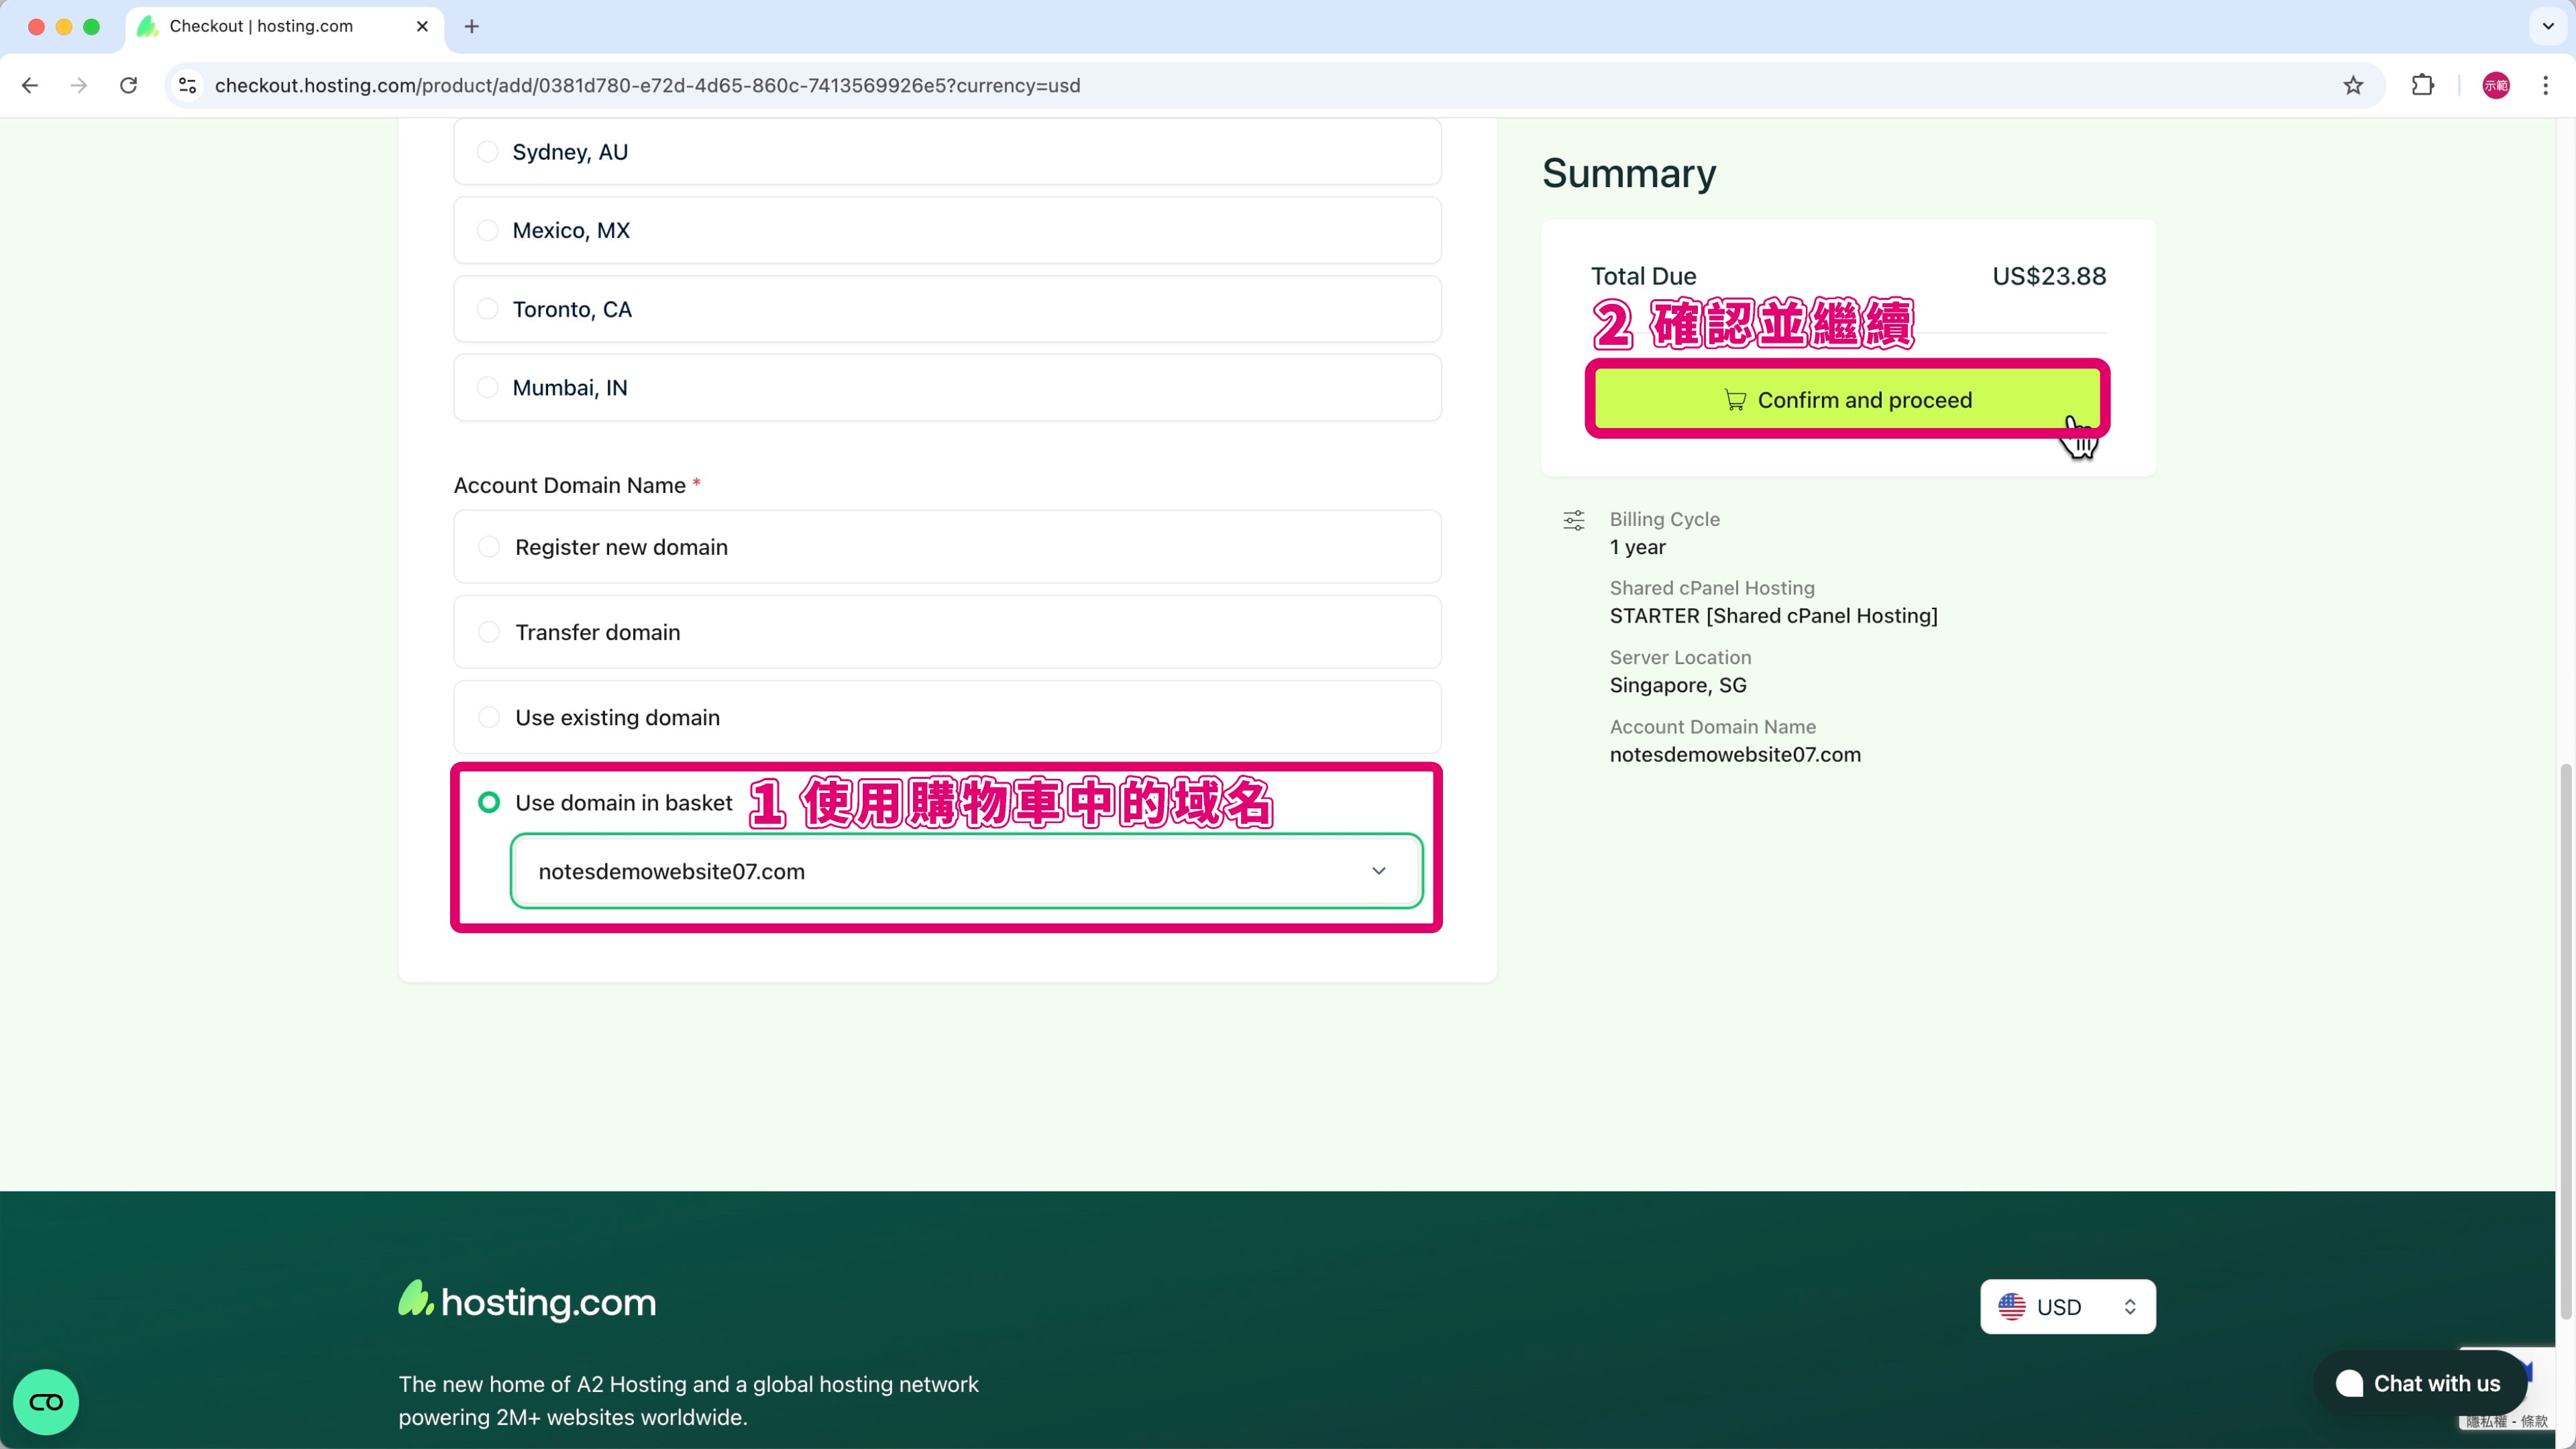
Task: Open the USD currency selector
Action: point(2067,1306)
